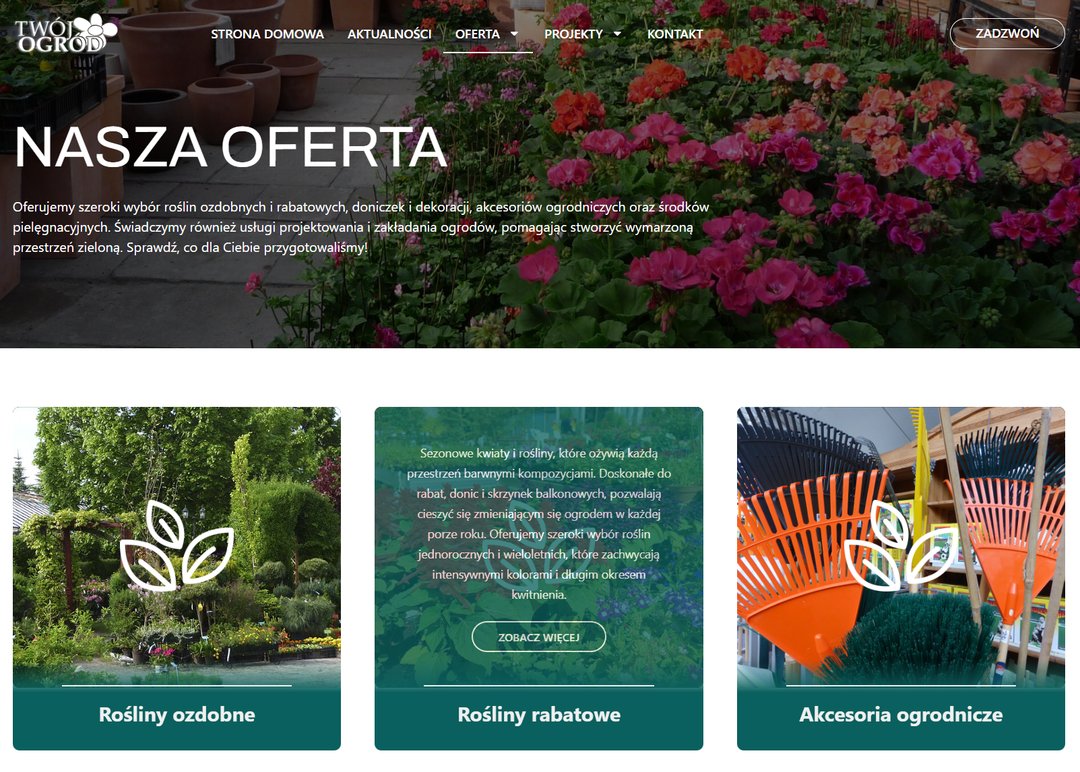Click the hero intro paragraph about offer
Image resolution: width=1080 pixels, height=772 pixels.
click(x=361, y=227)
